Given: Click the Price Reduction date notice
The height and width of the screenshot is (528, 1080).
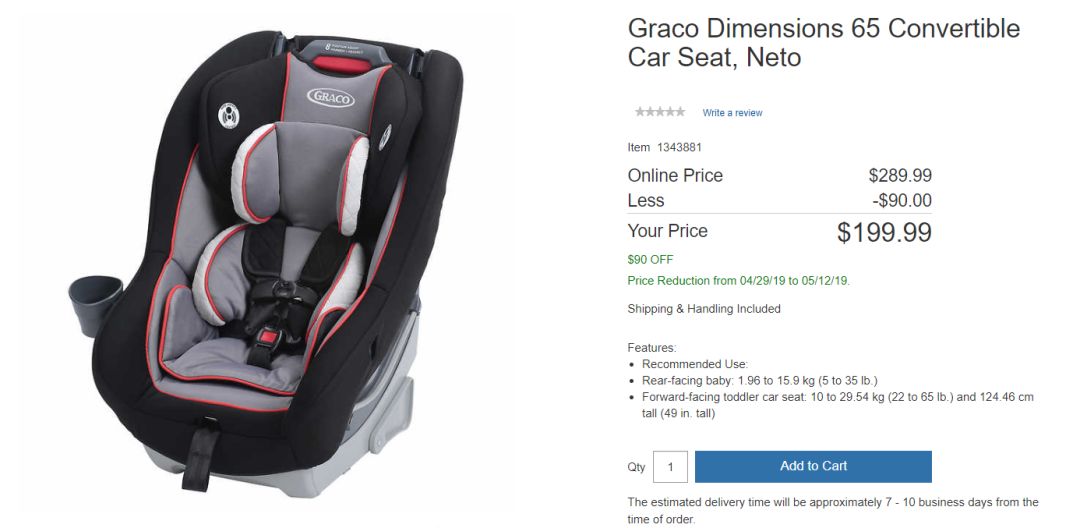Looking at the screenshot, I should [x=738, y=281].
